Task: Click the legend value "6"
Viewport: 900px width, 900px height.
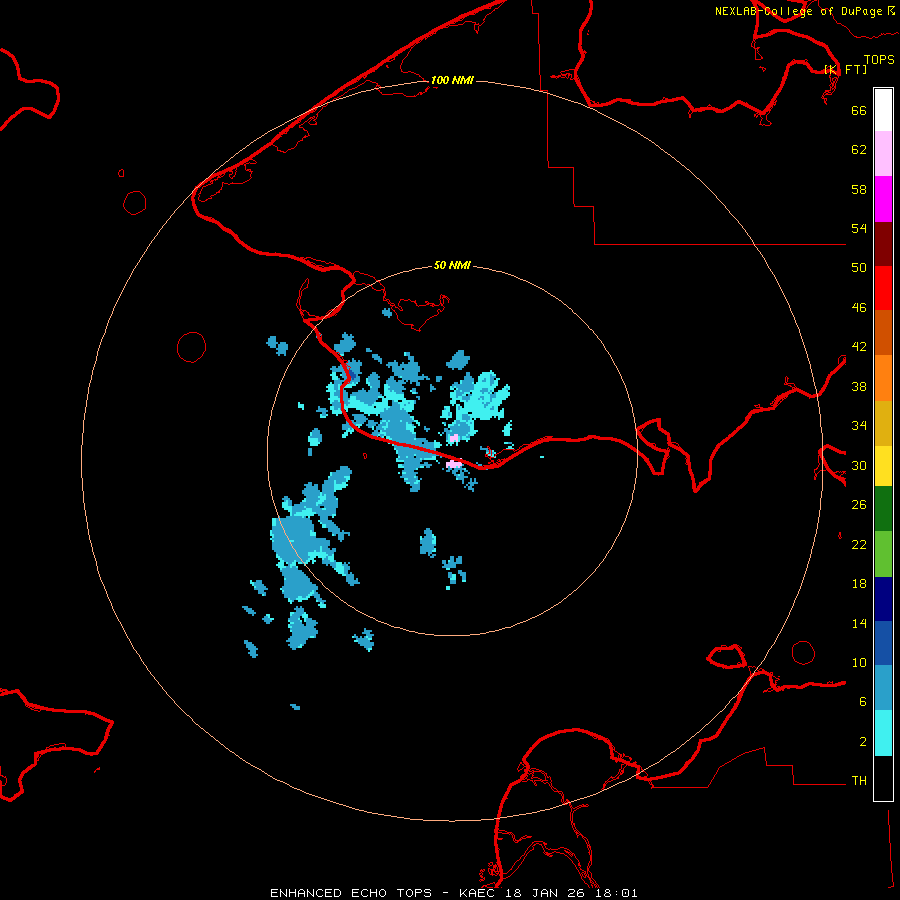Action: pos(863,702)
